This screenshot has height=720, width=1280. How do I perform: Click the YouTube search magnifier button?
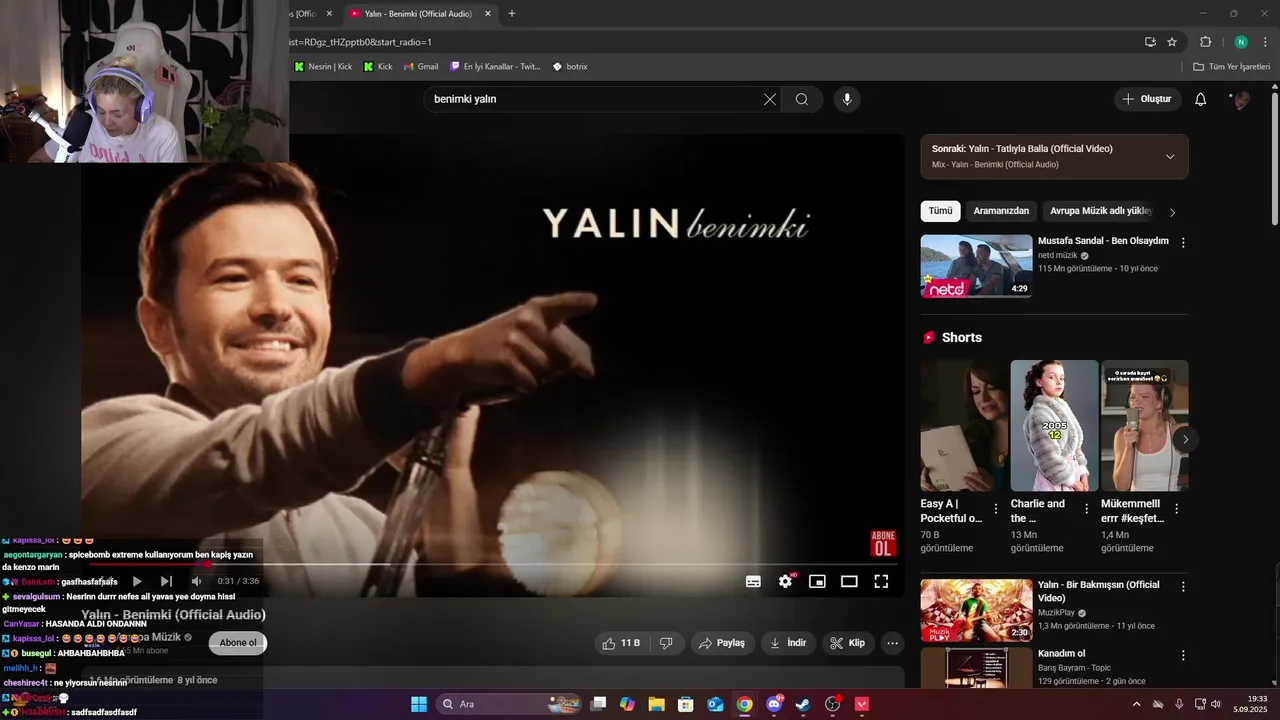point(802,99)
